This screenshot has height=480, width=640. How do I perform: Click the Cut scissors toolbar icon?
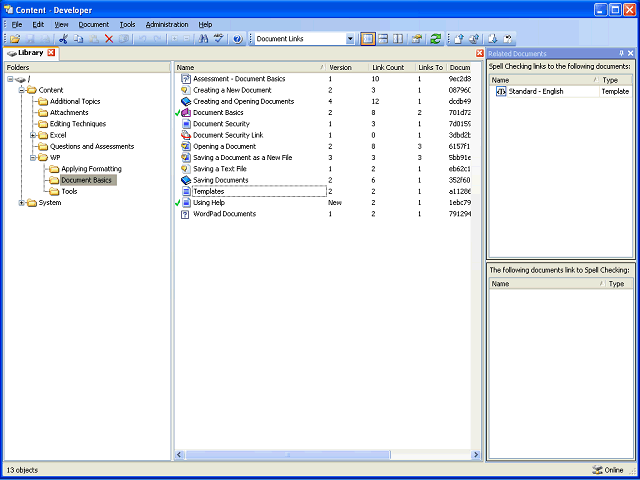pos(63,39)
